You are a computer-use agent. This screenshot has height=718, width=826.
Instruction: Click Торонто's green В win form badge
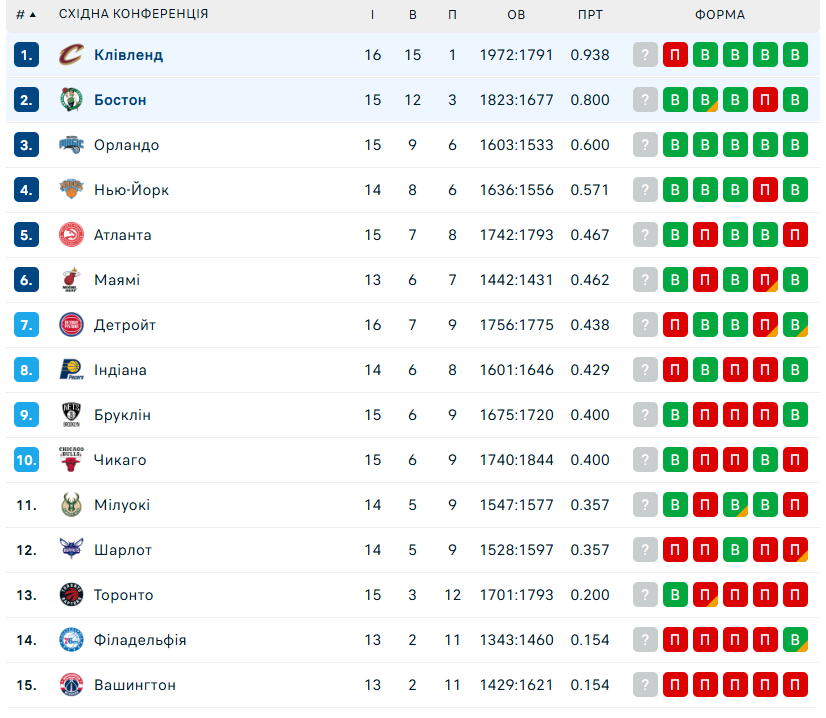[x=675, y=595]
